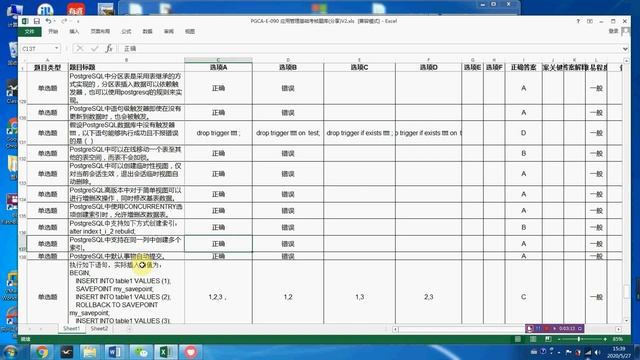Click the volume icon in the system tray

(x=598, y=352)
